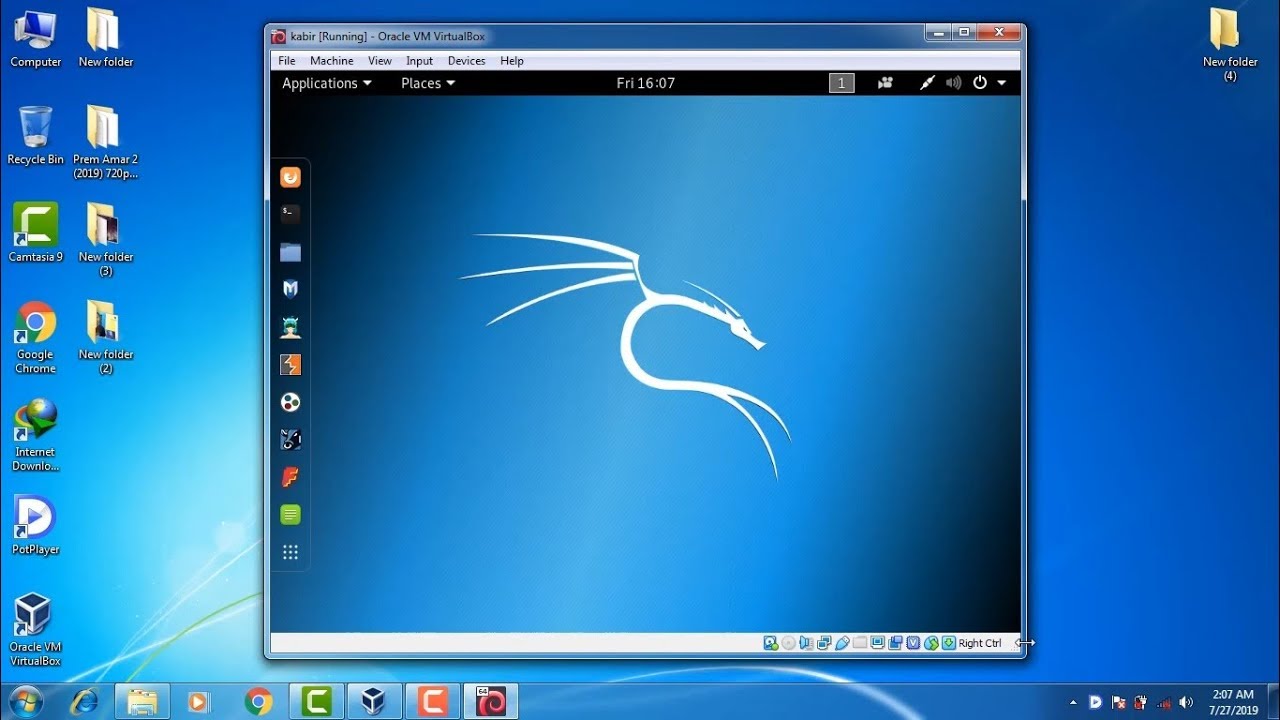1280x720 pixels.
Task: Open VirtualBox Help menu
Action: pos(512,61)
